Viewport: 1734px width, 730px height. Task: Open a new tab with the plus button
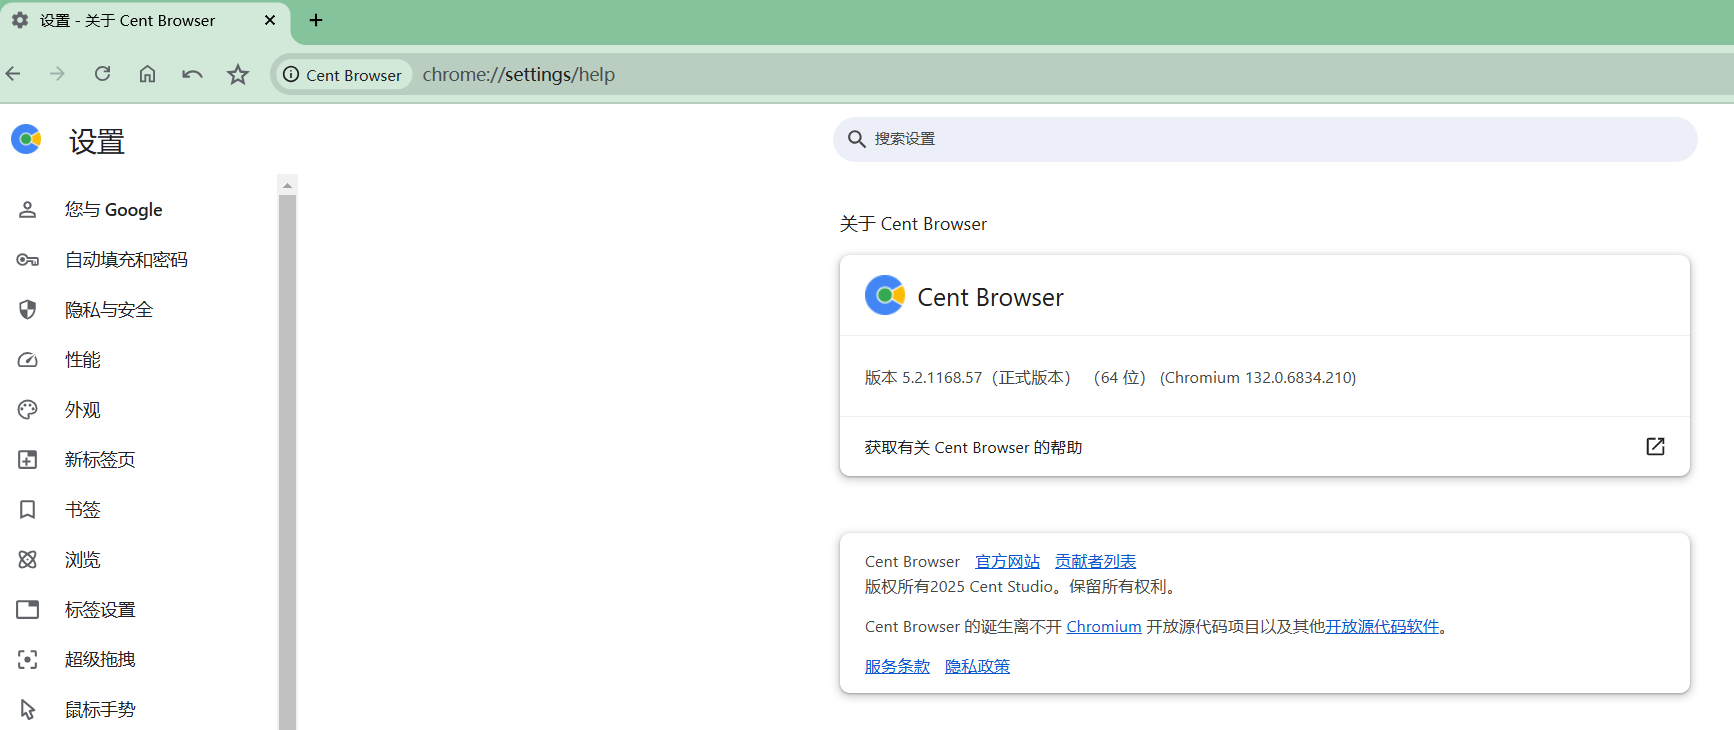(316, 20)
